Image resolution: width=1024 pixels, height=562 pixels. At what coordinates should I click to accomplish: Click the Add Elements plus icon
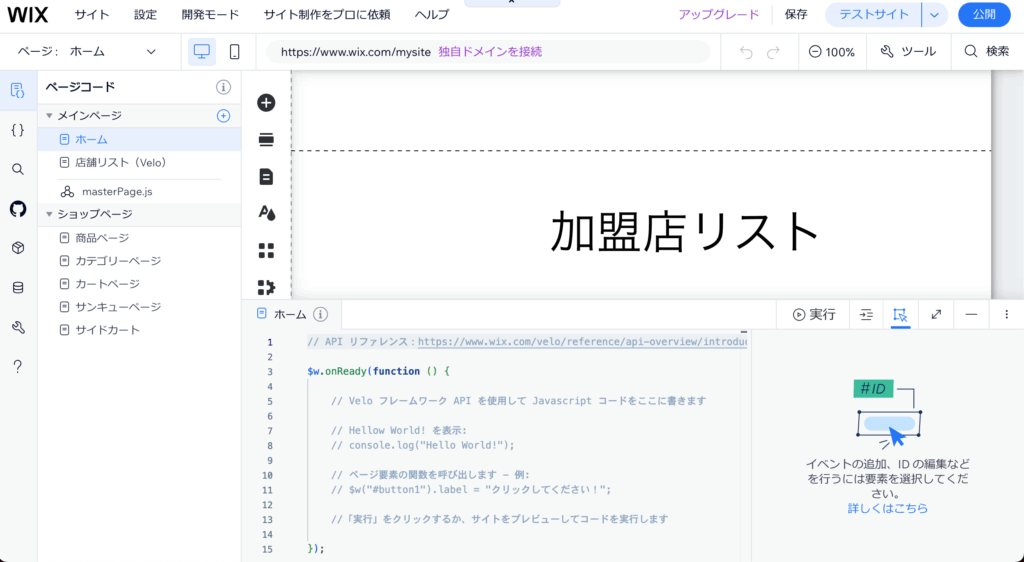click(x=266, y=102)
